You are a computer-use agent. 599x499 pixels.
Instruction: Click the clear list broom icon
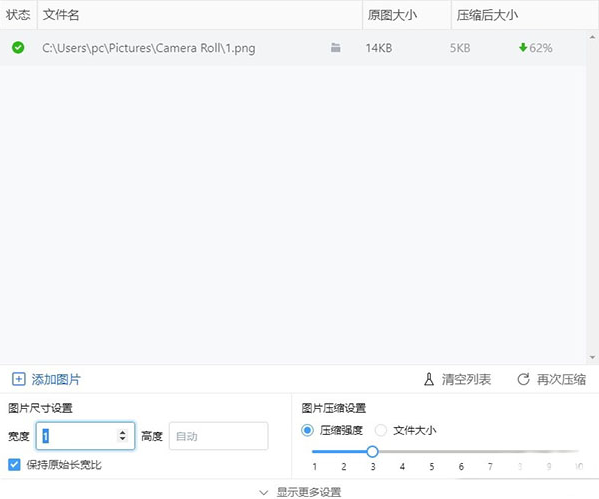point(429,379)
